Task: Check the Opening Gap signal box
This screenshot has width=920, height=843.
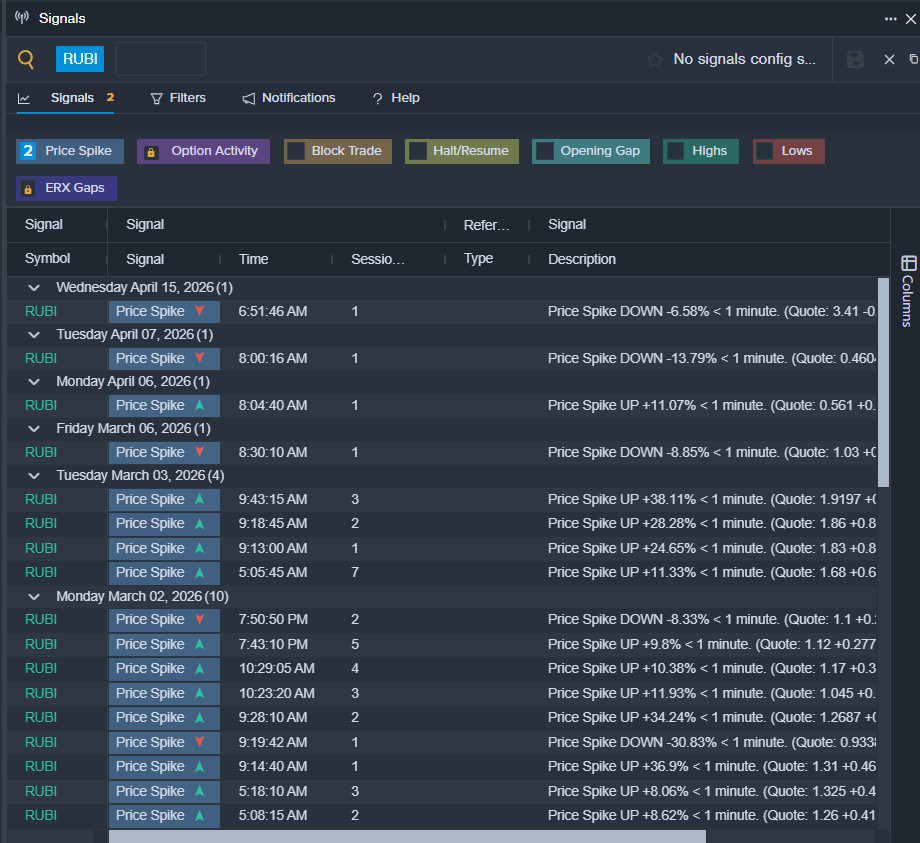Action: tap(545, 151)
